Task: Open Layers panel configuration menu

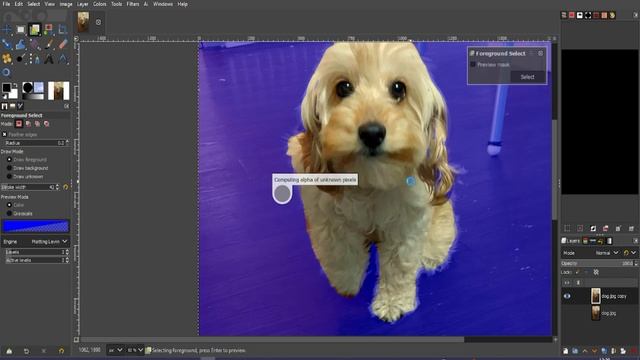Action: coord(636,241)
